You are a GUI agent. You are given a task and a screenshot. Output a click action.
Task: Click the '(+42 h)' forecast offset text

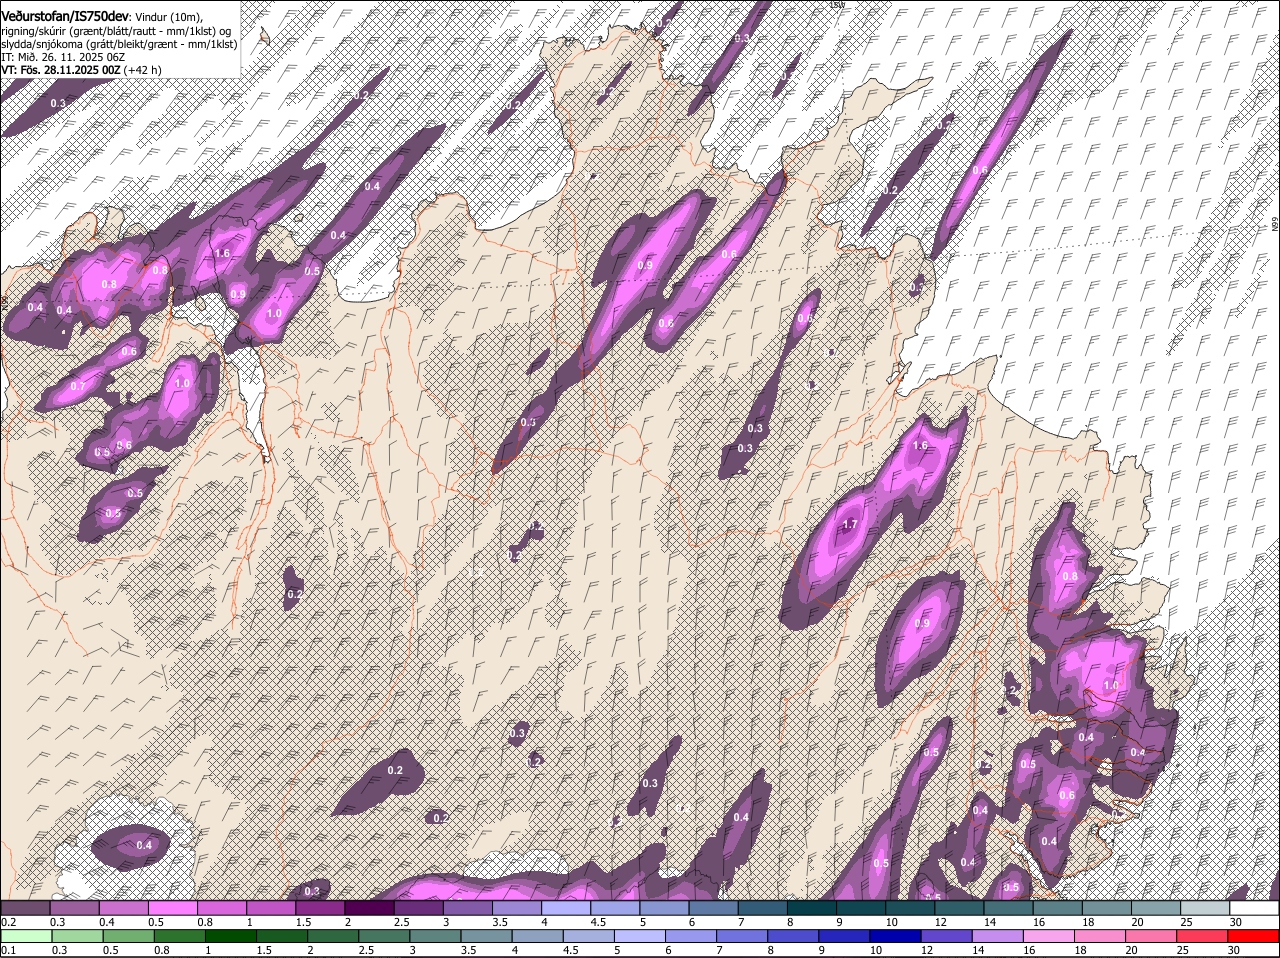coord(143,70)
